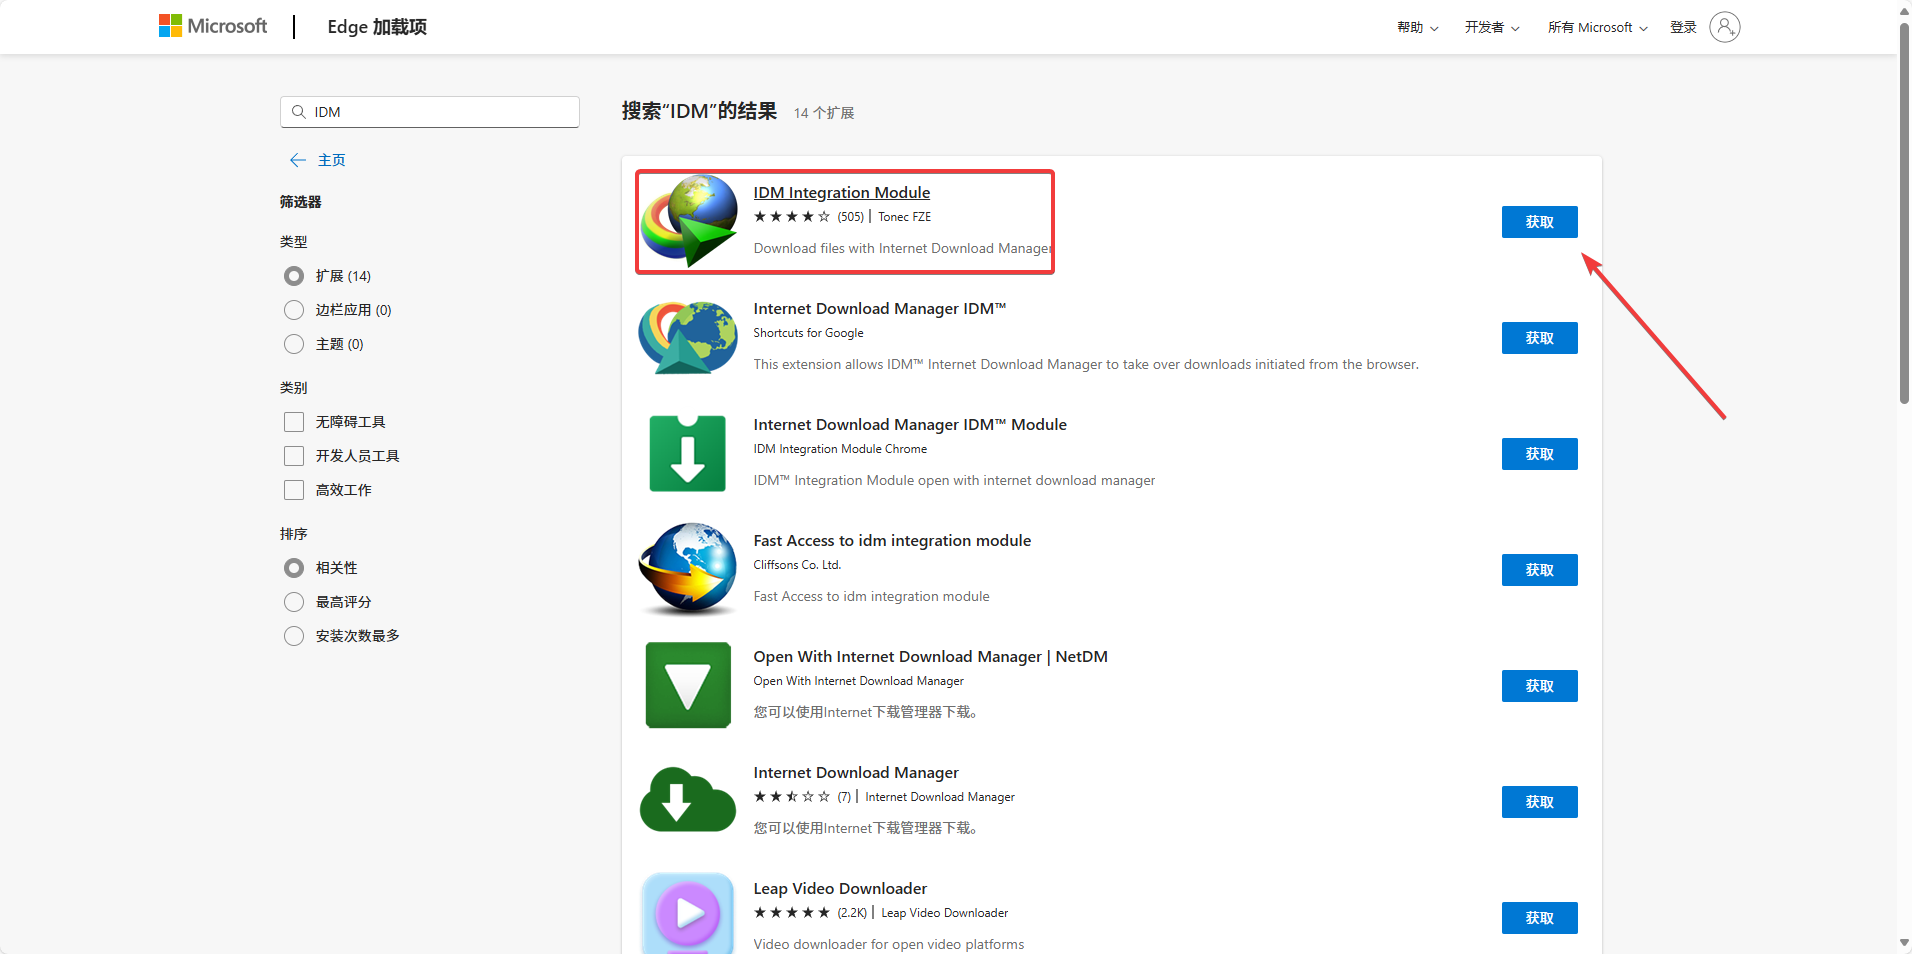This screenshot has height=954, width=1912.
Task: Click the user account avatar icon
Action: (x=1724, y=27)
